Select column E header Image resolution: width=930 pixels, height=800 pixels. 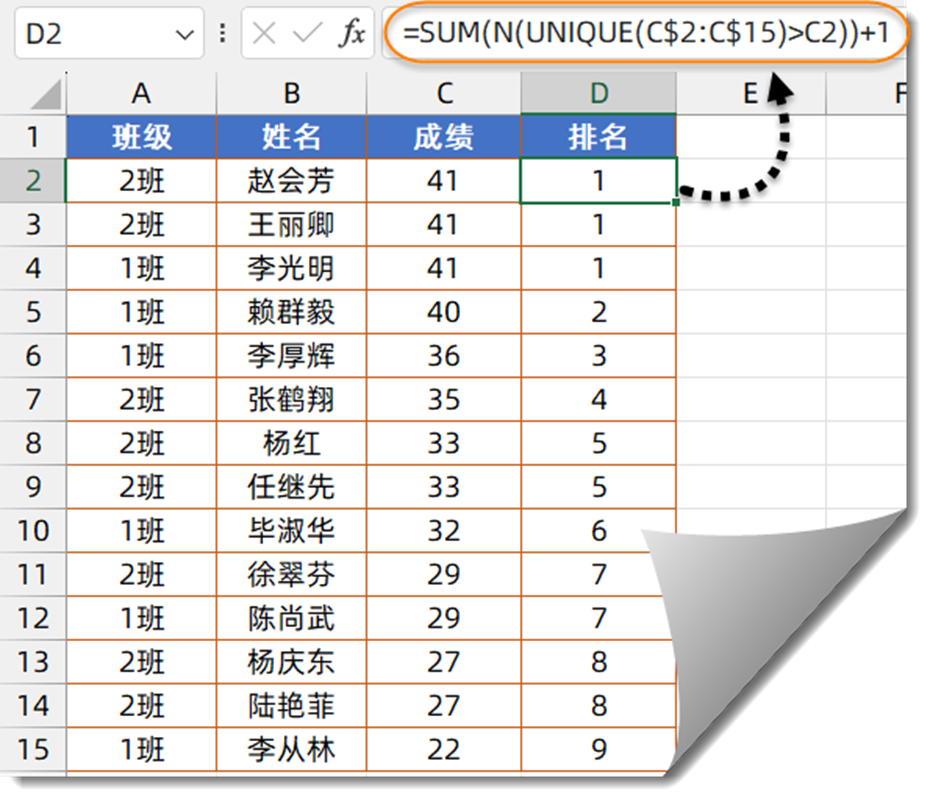pyautogui.click(x=751, y=93)
